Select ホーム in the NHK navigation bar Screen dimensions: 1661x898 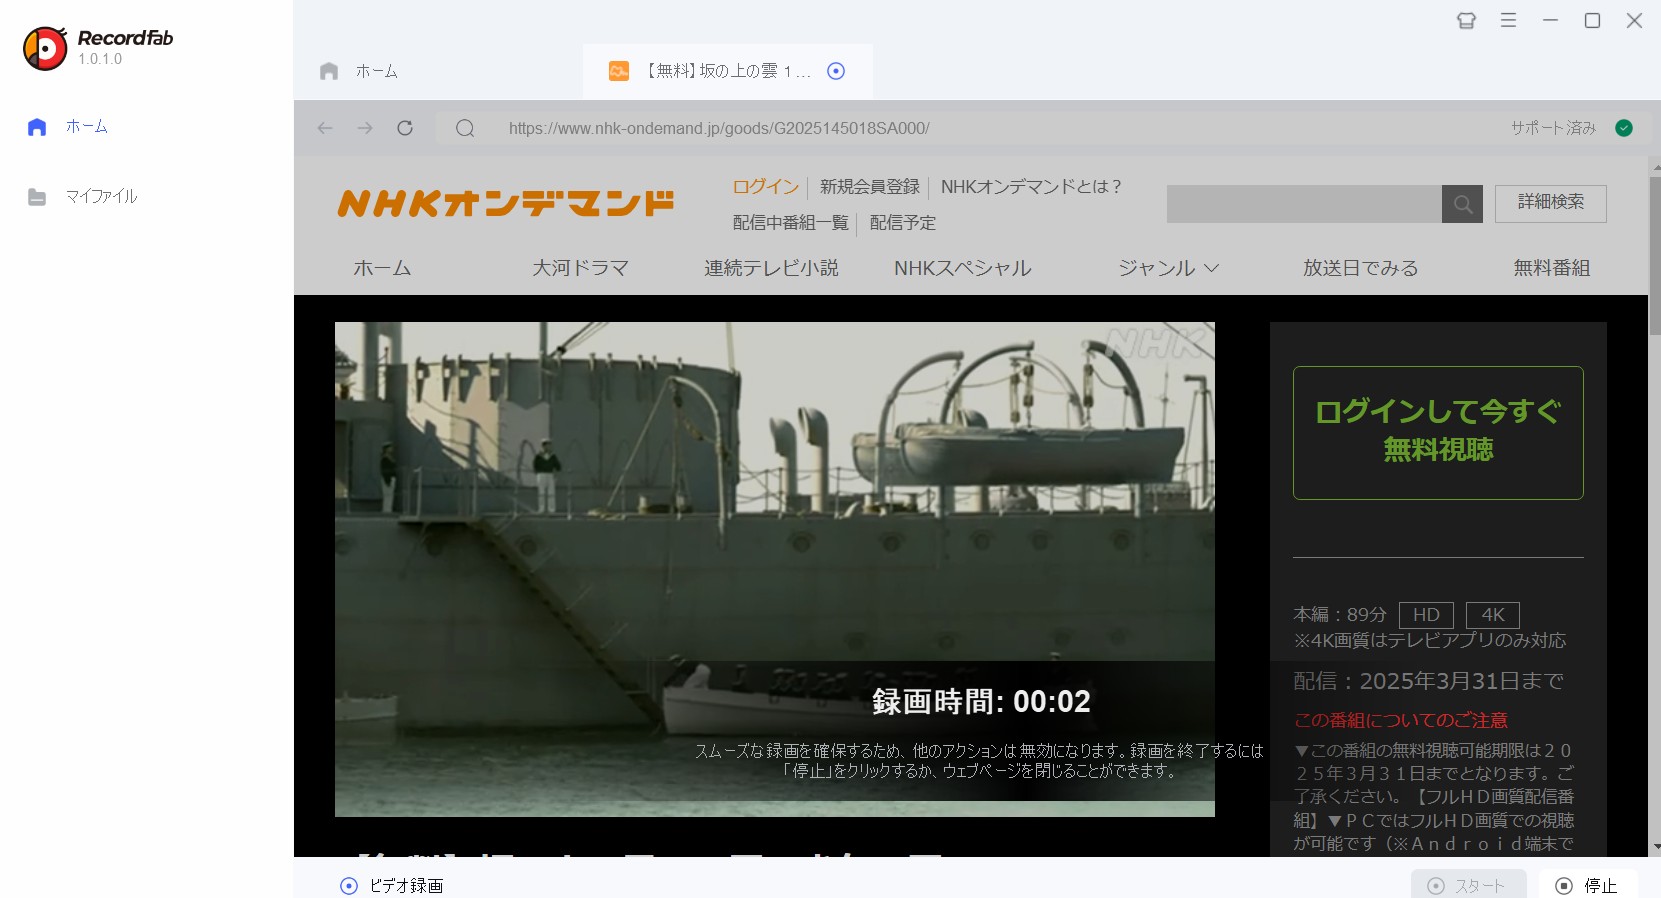(x=382, y=268)
